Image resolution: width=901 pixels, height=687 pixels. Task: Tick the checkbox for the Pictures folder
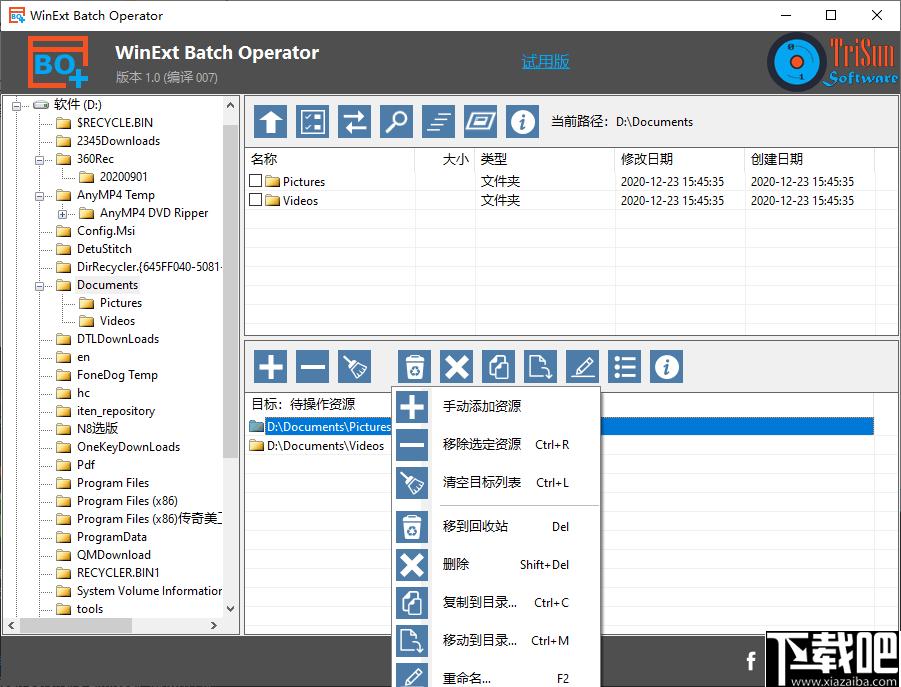pos(256,180)
